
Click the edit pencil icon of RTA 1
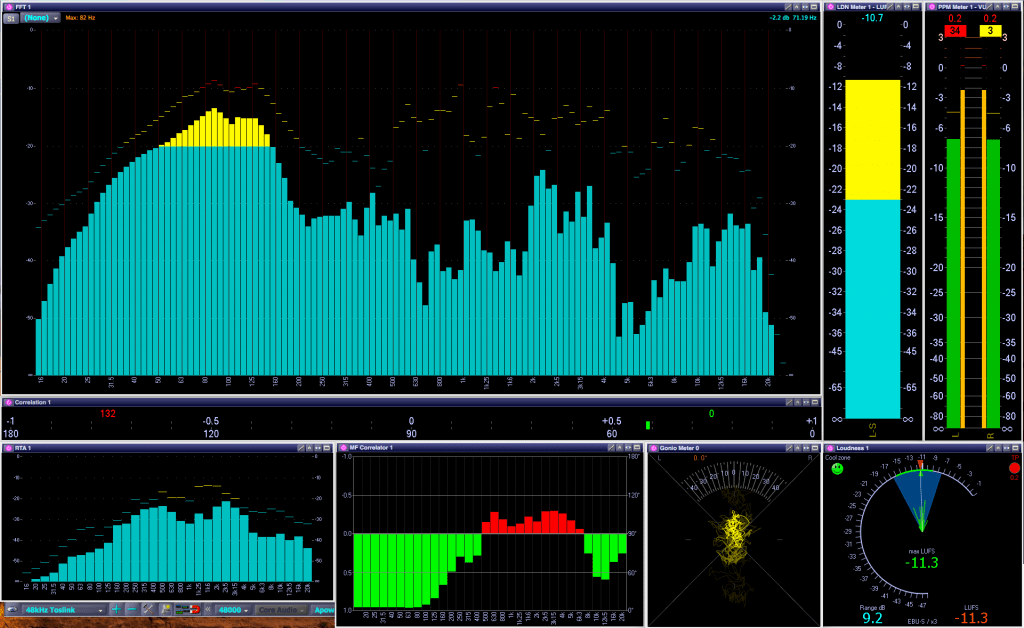(x=300, y=448)
